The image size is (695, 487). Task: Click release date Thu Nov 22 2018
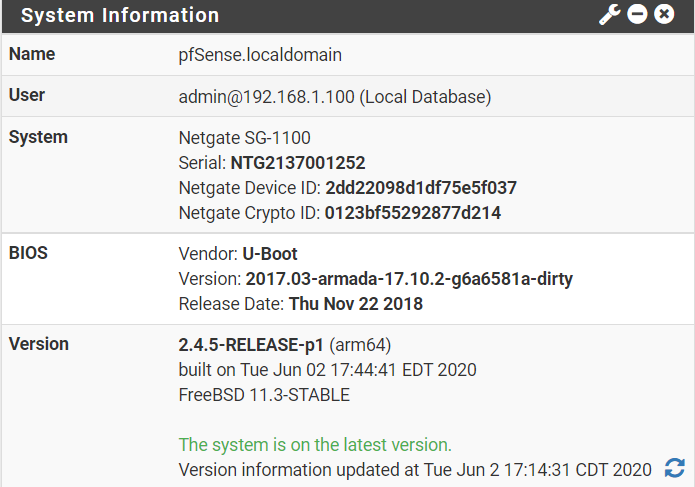[x=356, y=304]
